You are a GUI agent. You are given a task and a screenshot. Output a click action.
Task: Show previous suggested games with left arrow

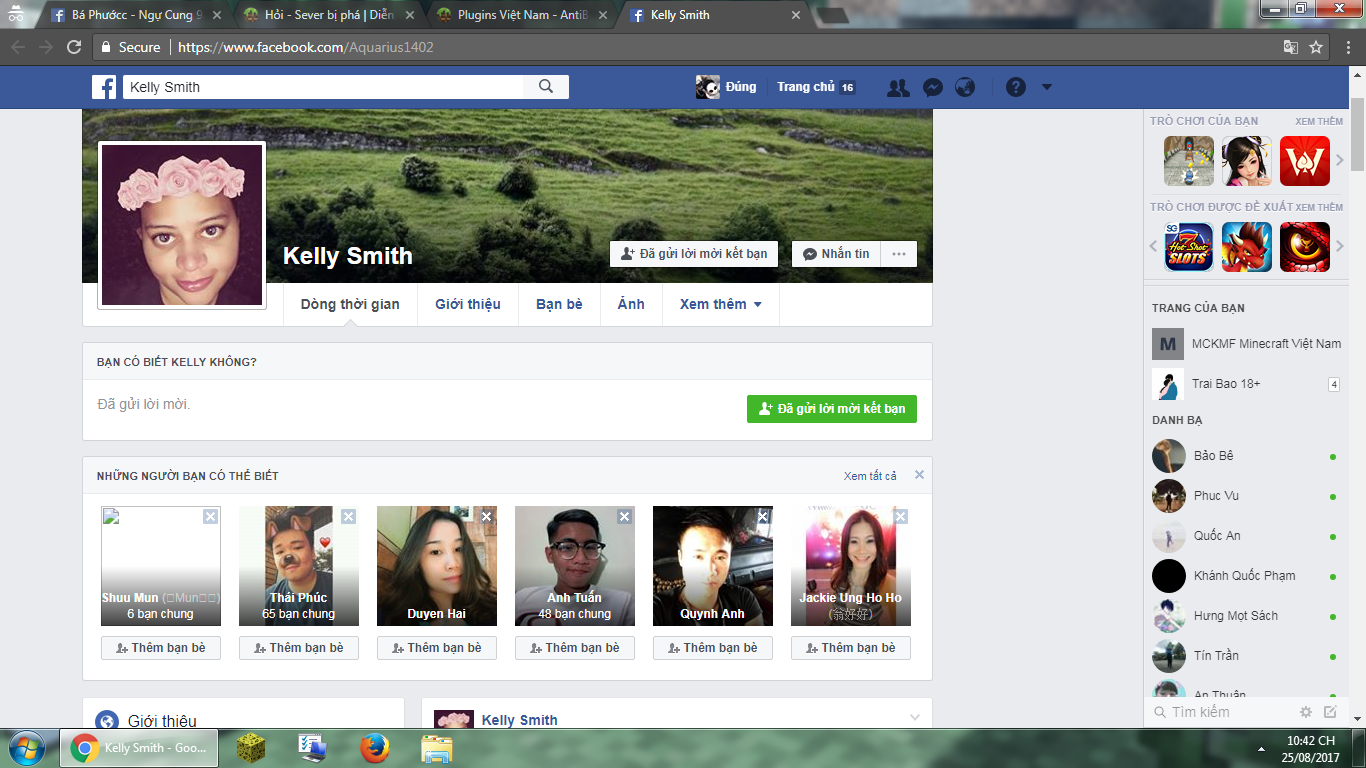tap(1153, 247)
